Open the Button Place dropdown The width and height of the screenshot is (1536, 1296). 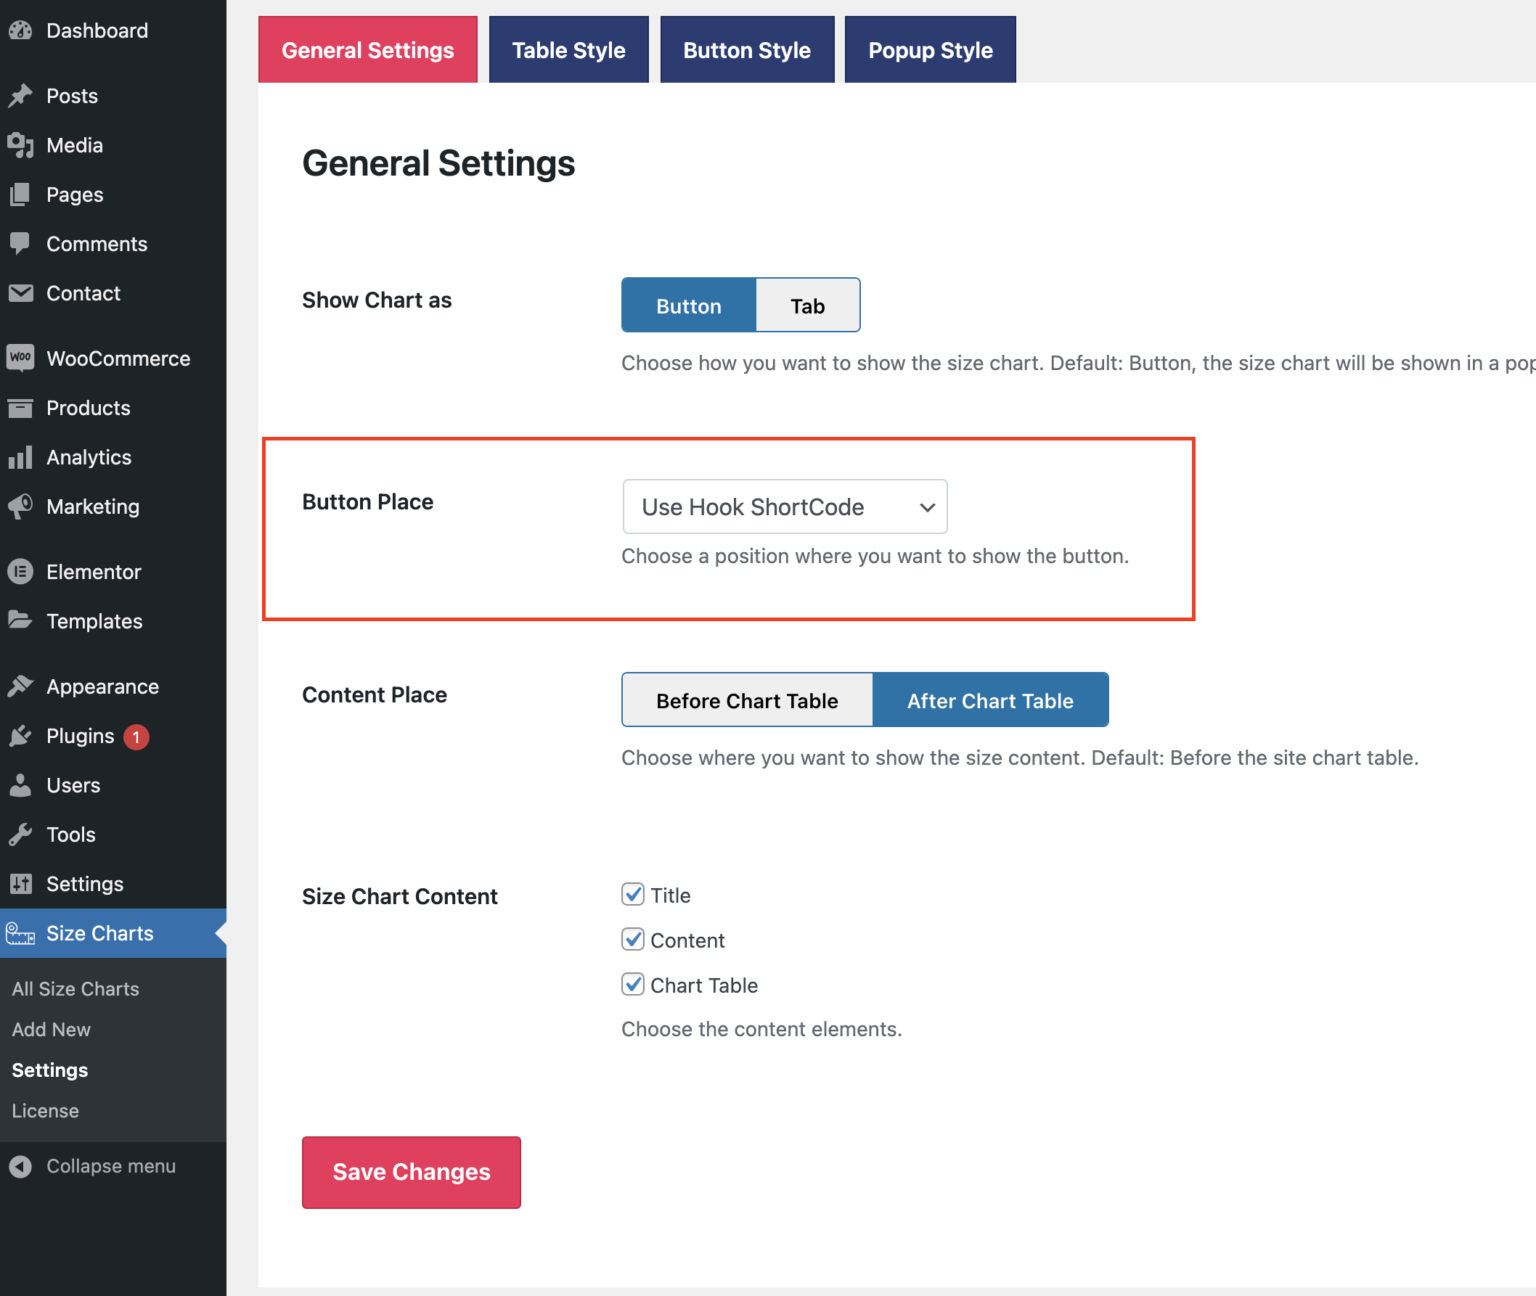pyautogui.click(x=785, y=507)
